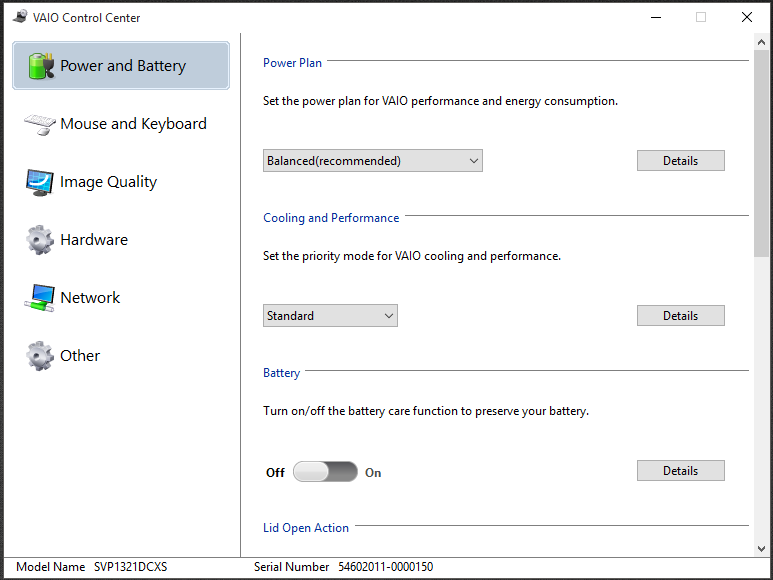Click the Power and Battery plug icon

[x=41, y=66]
